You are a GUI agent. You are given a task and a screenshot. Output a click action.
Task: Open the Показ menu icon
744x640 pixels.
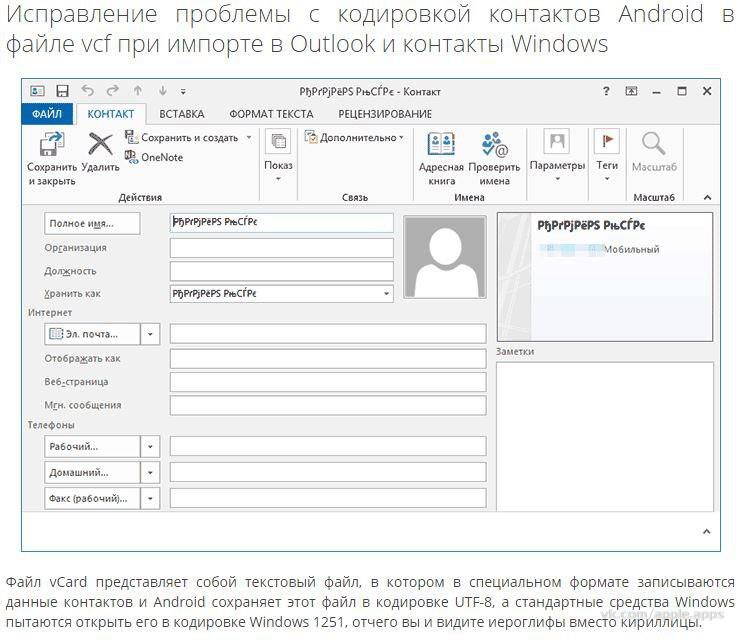coord(278,142)
